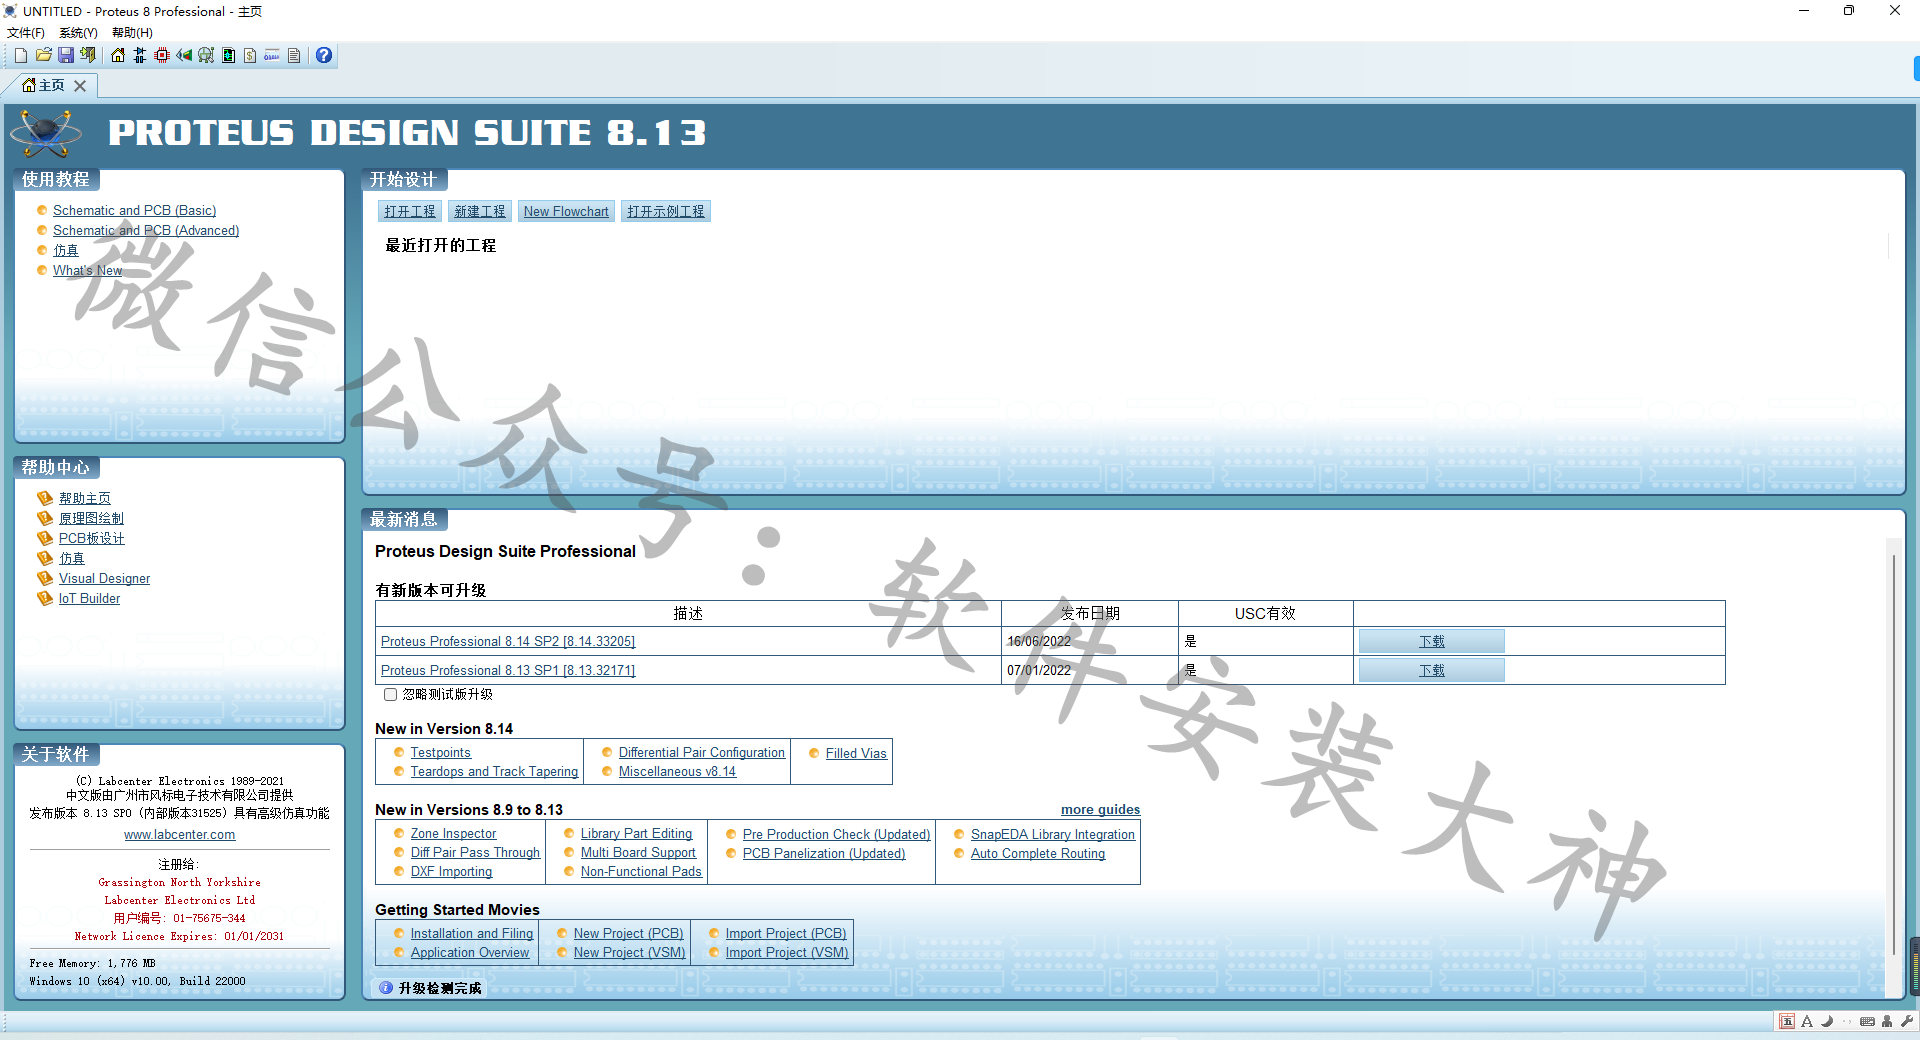The width and height of the screenshot is (1920, 1040).
Task: Toggle IME A letter mode icon
Action: [x=1807, y=1022]
